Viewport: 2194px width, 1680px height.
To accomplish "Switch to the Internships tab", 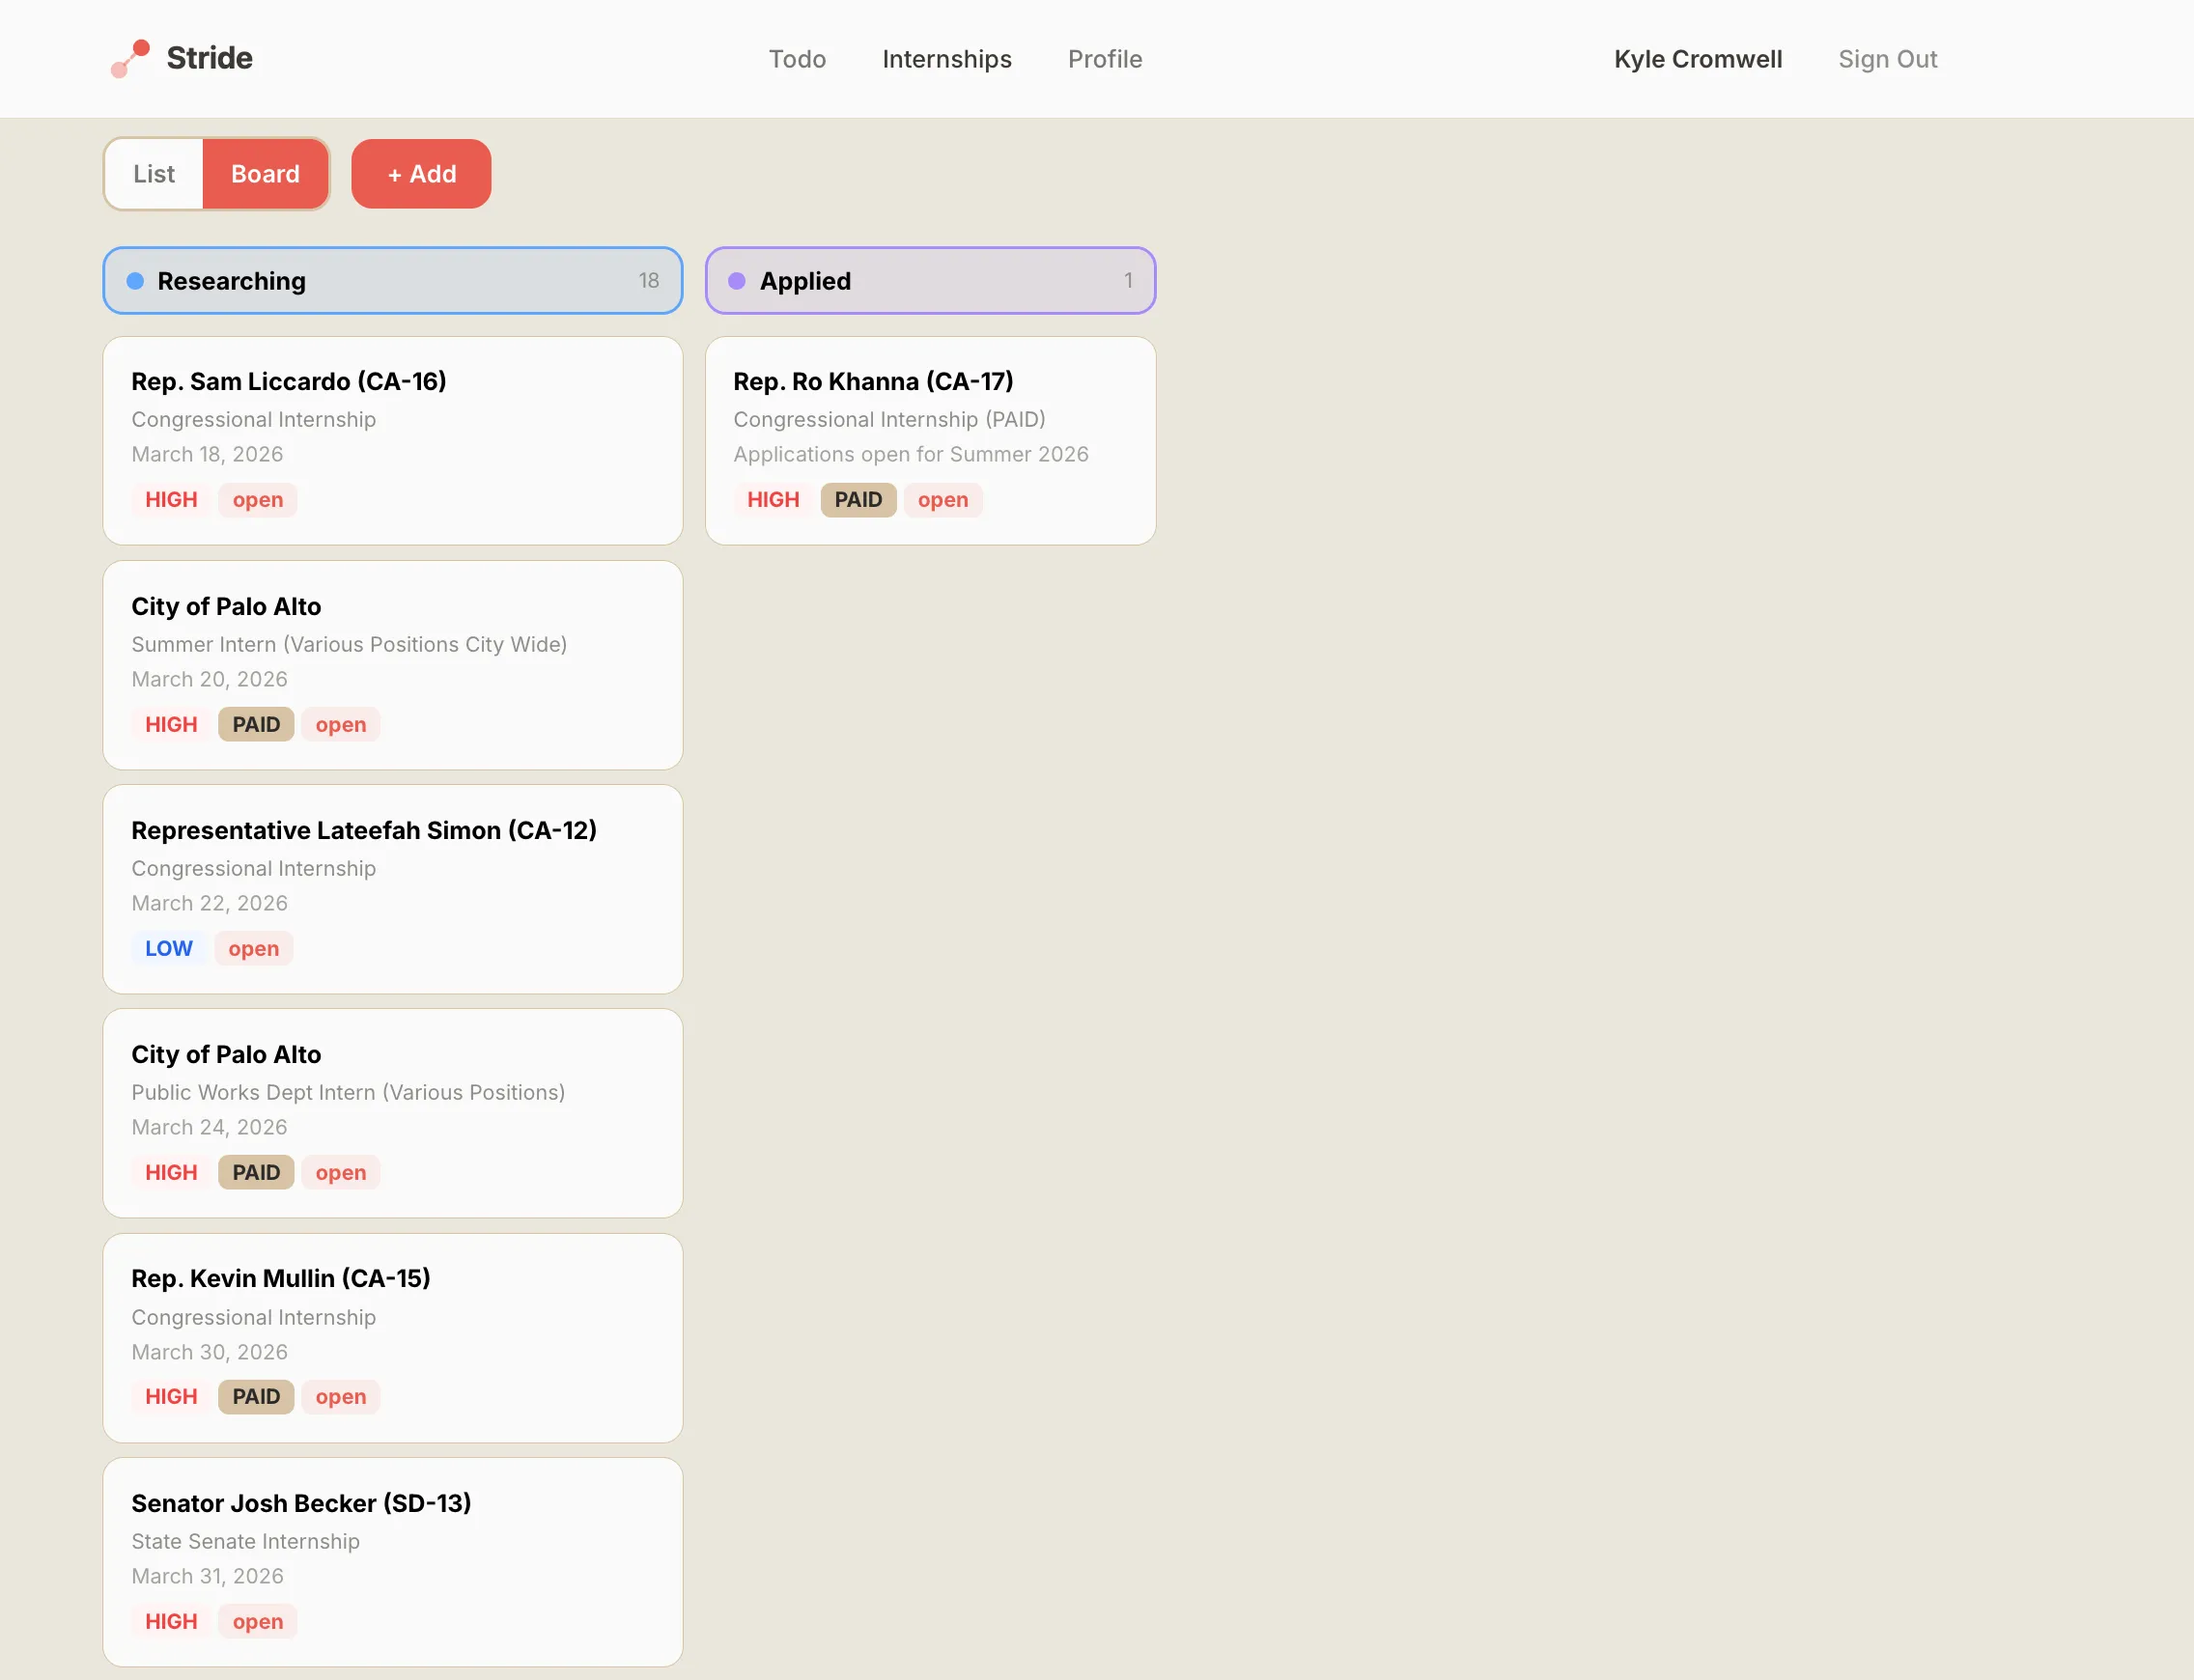I will pyautogui.click(x=946, y=59).
